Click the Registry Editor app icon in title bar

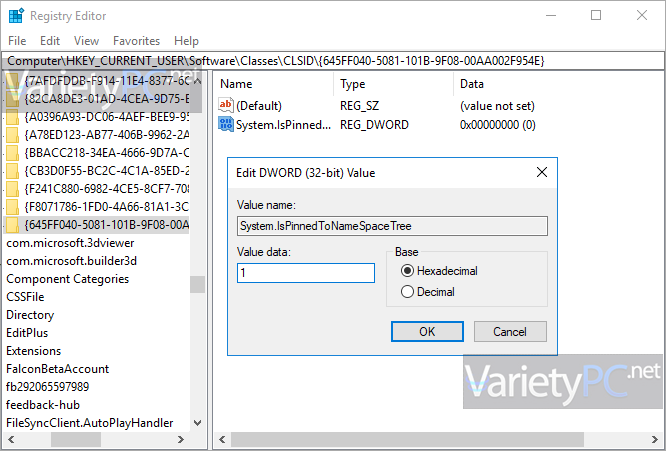tap(16, 16)
